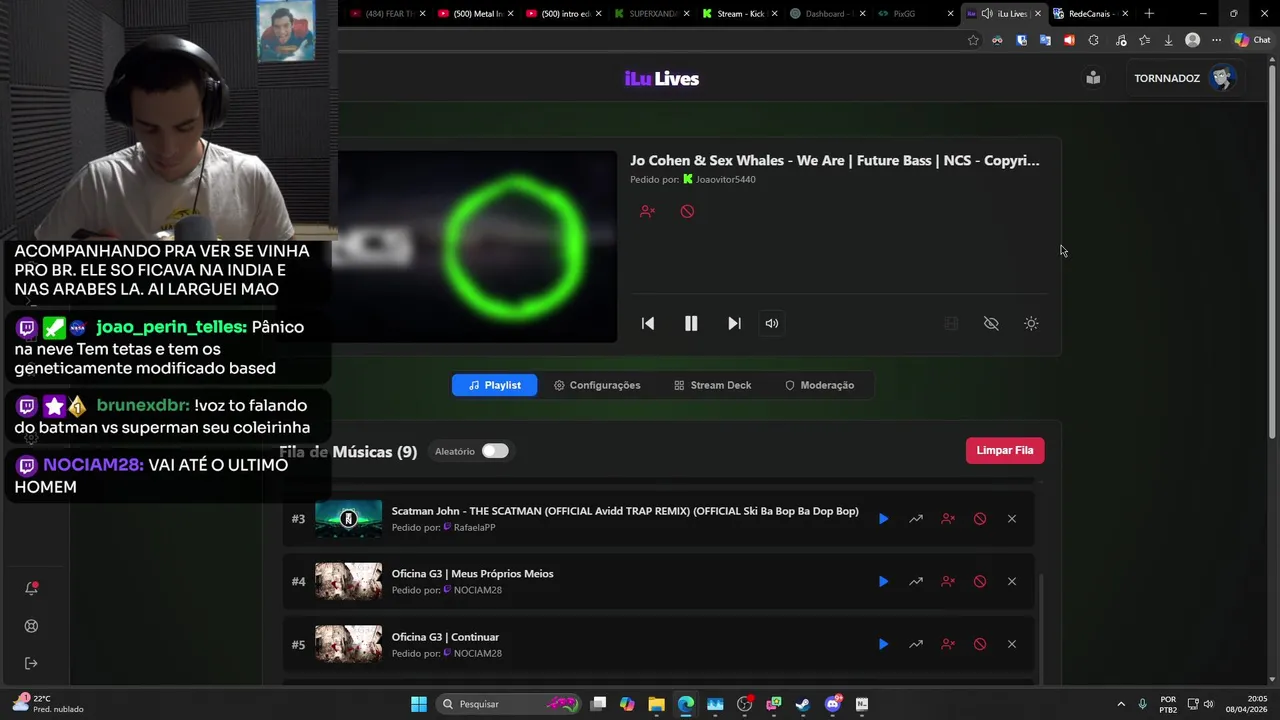Toggle the Aleatório shuffle switch

495,451
